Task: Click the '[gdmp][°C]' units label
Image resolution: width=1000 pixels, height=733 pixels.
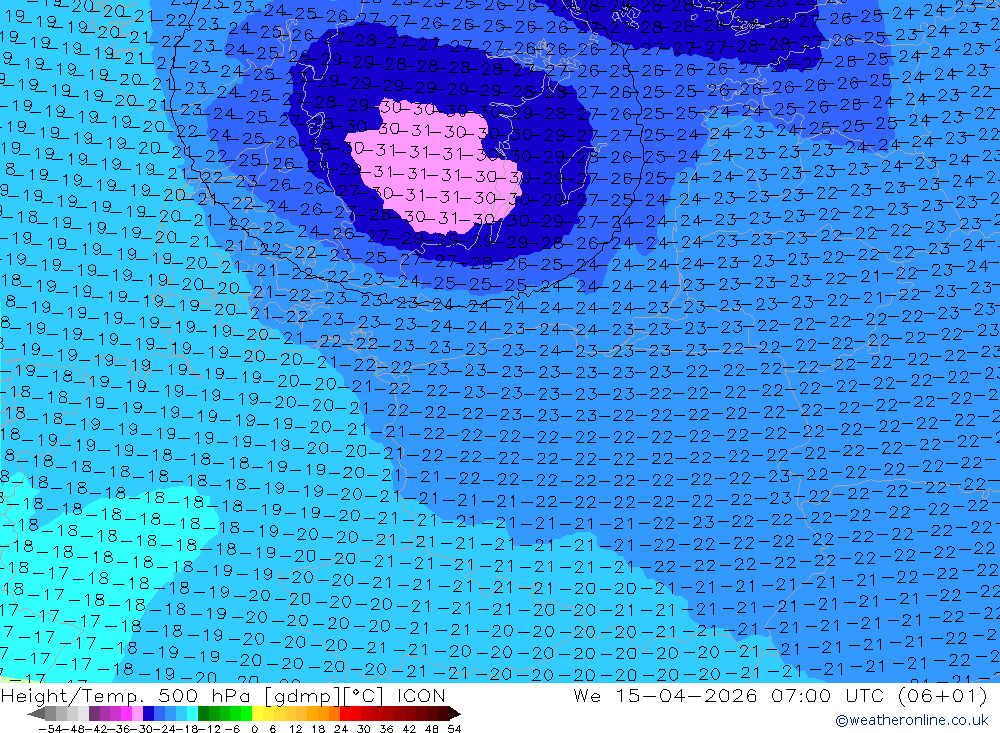Action: 324,695
